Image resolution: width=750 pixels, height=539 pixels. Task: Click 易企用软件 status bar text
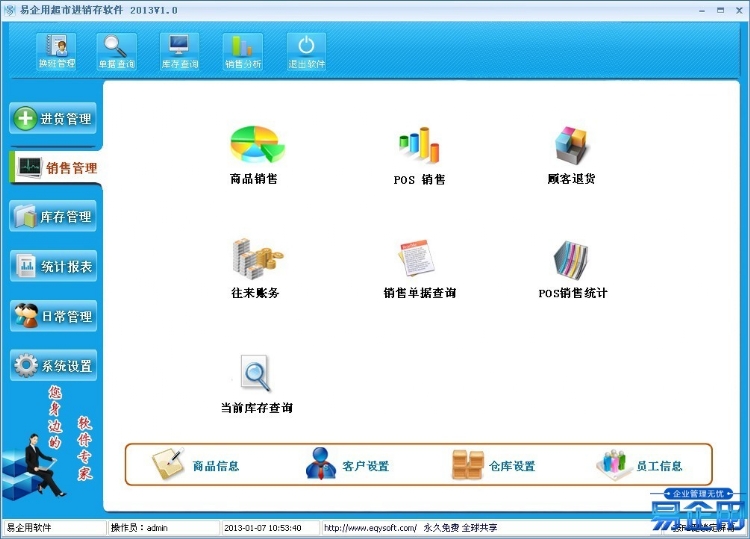[x=29, y=528]
